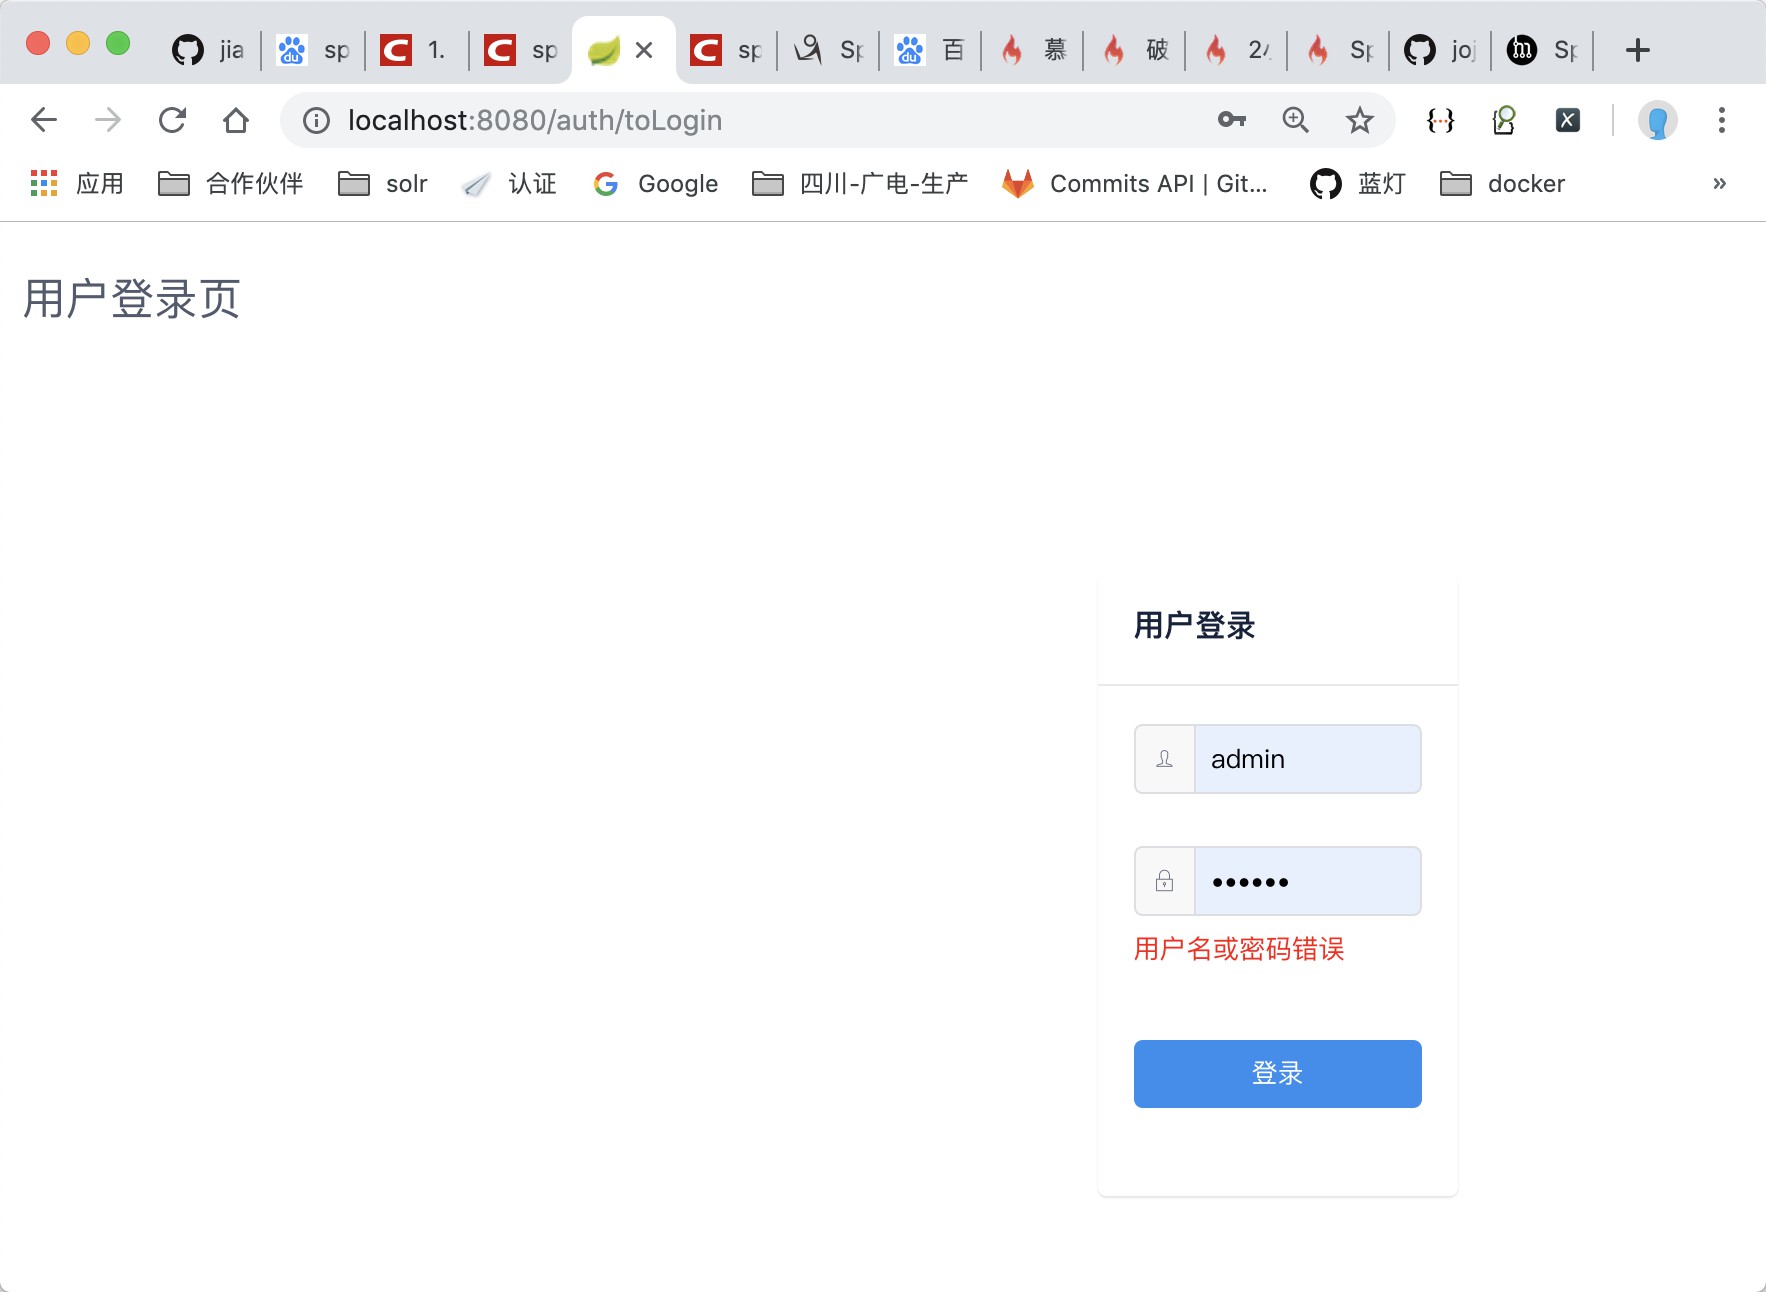The width and height of the screenshot is (1766, 1292).
Task: Open the browser profile avatar menu
Action: tap(1657, 120)
